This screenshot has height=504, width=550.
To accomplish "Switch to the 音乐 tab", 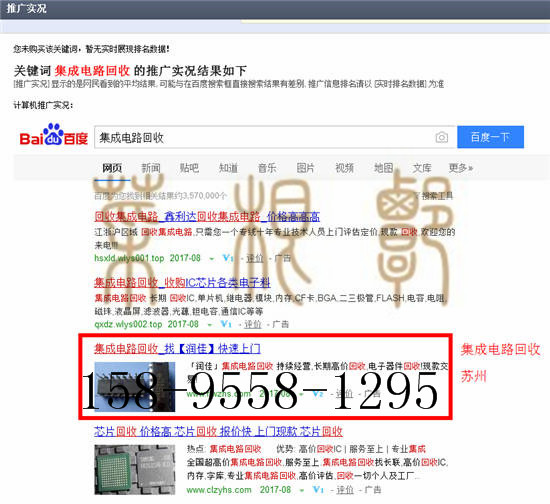I will point(267,168).
